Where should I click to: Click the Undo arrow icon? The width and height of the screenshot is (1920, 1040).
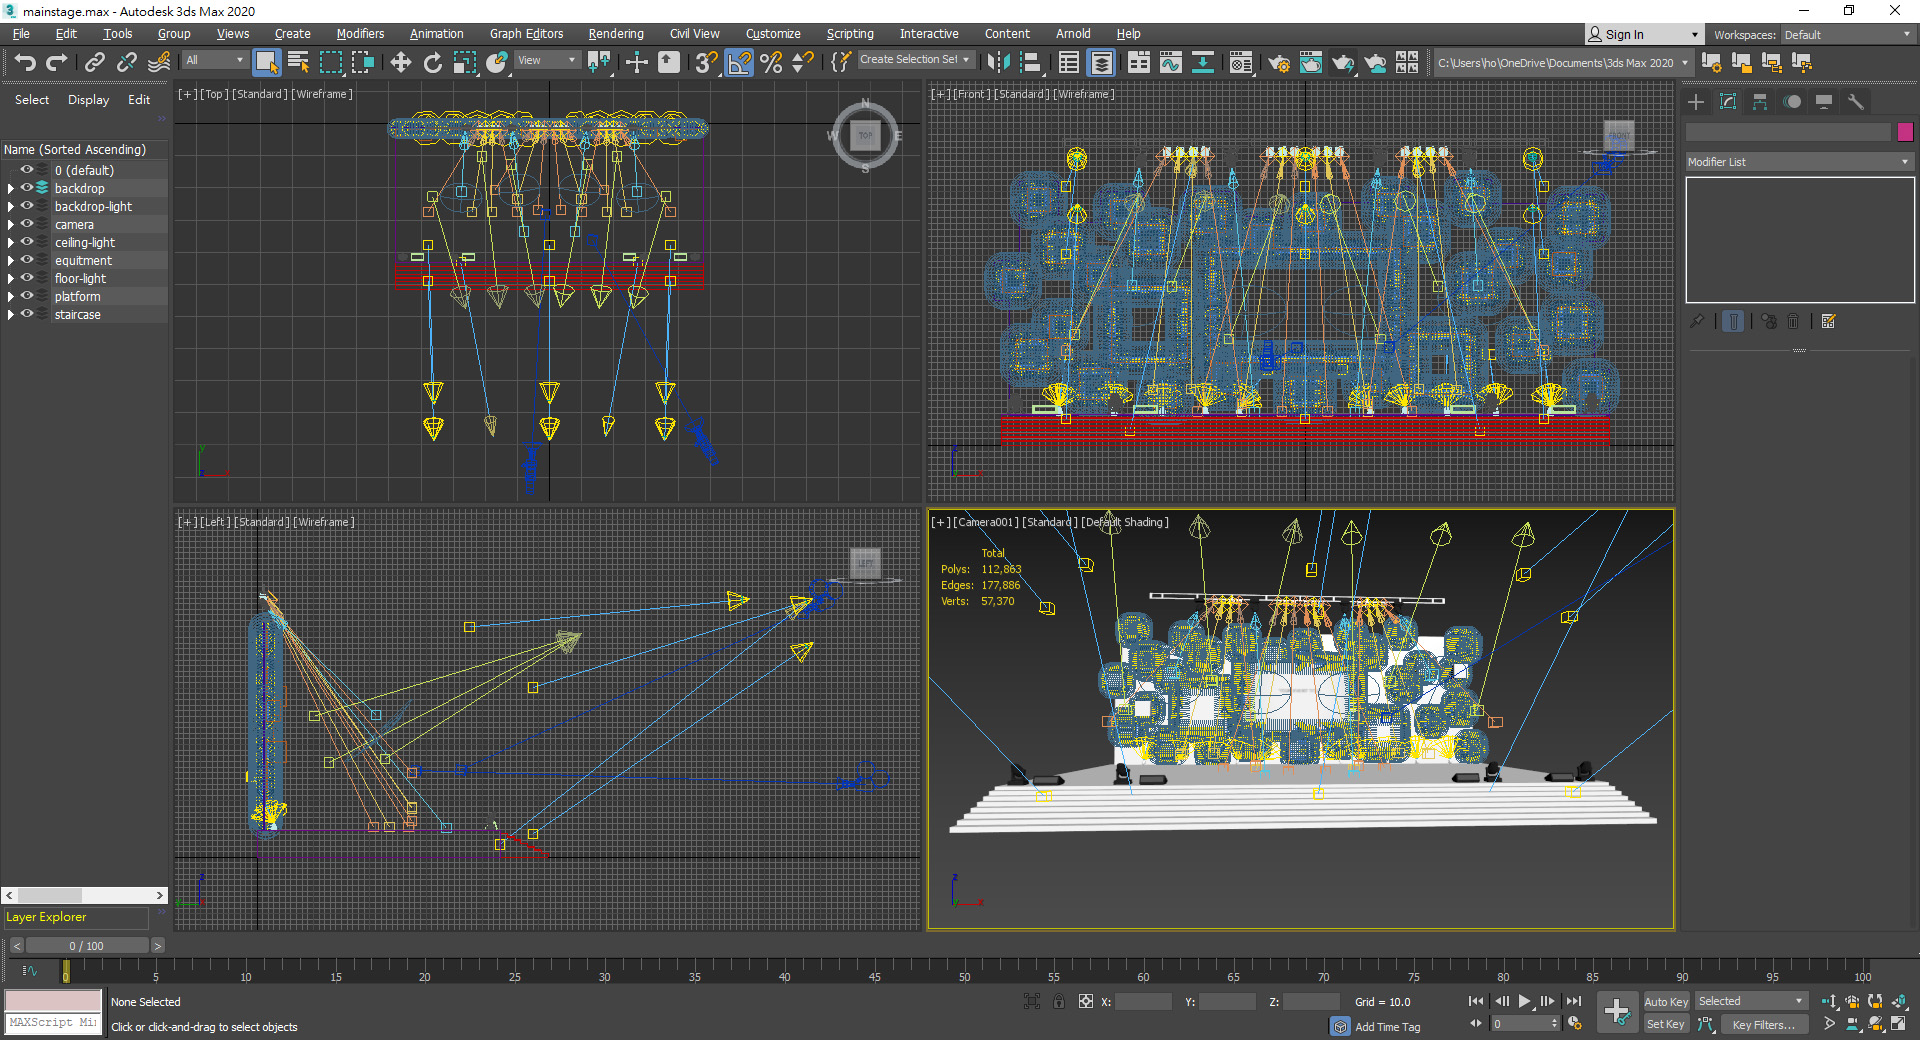point(25,63)
